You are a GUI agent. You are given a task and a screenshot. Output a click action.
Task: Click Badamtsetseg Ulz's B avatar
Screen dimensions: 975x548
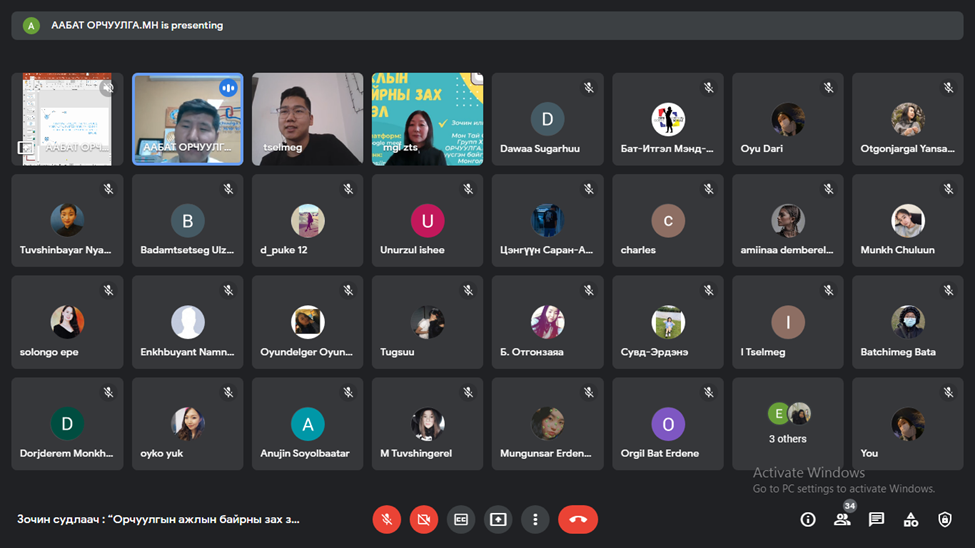click(x=187, y=220)
